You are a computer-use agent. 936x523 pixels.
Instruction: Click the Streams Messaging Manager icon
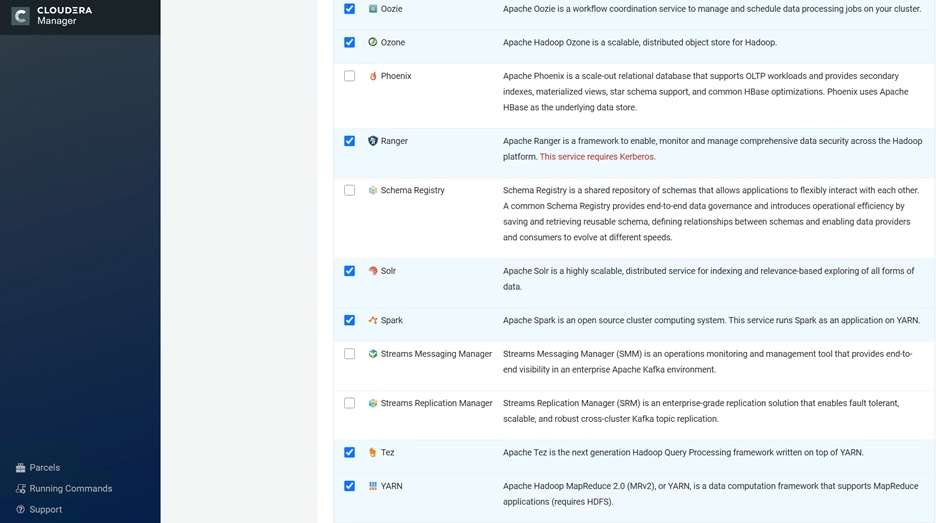(372, 353)
